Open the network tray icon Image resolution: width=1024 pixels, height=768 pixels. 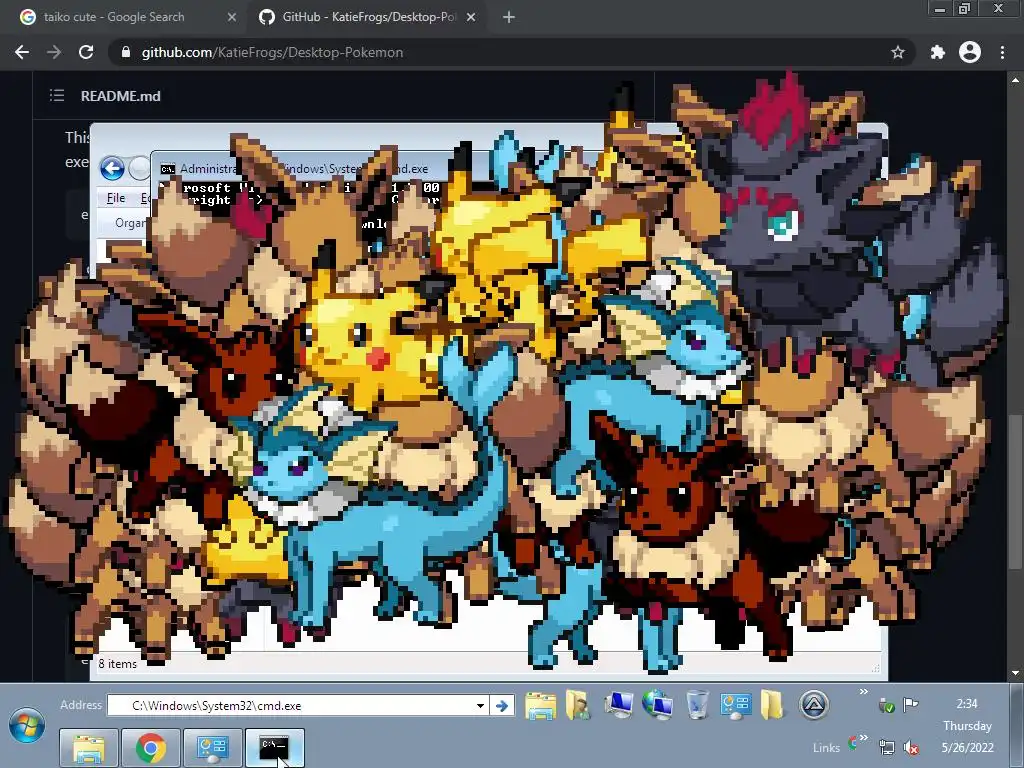886,747
